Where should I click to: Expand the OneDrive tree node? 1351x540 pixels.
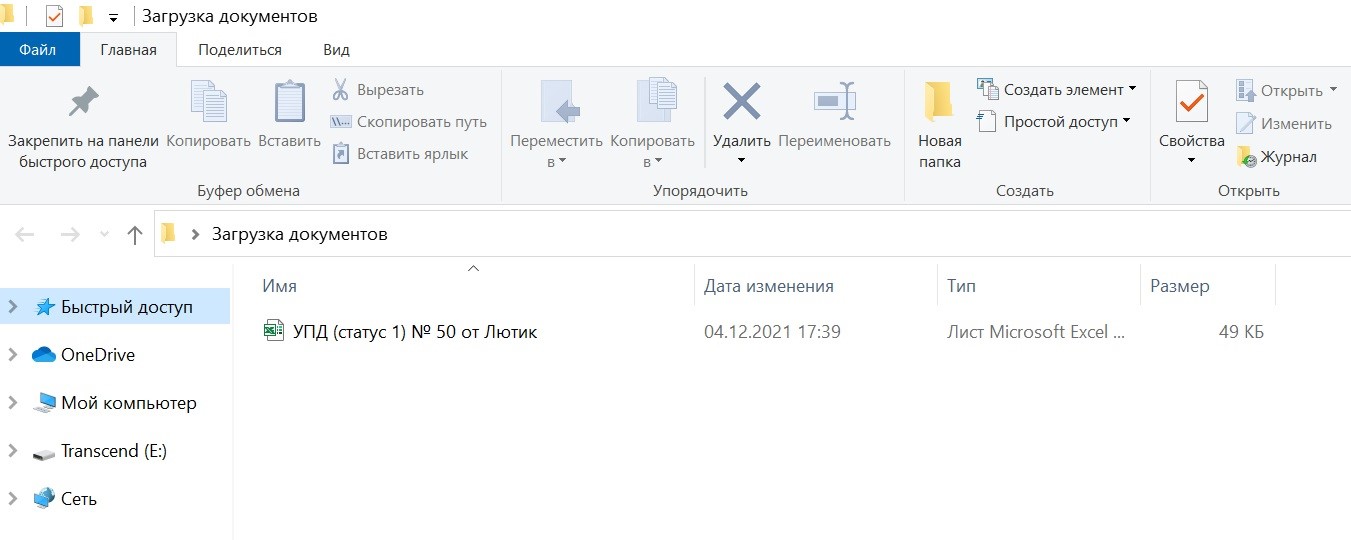(13, 354)
